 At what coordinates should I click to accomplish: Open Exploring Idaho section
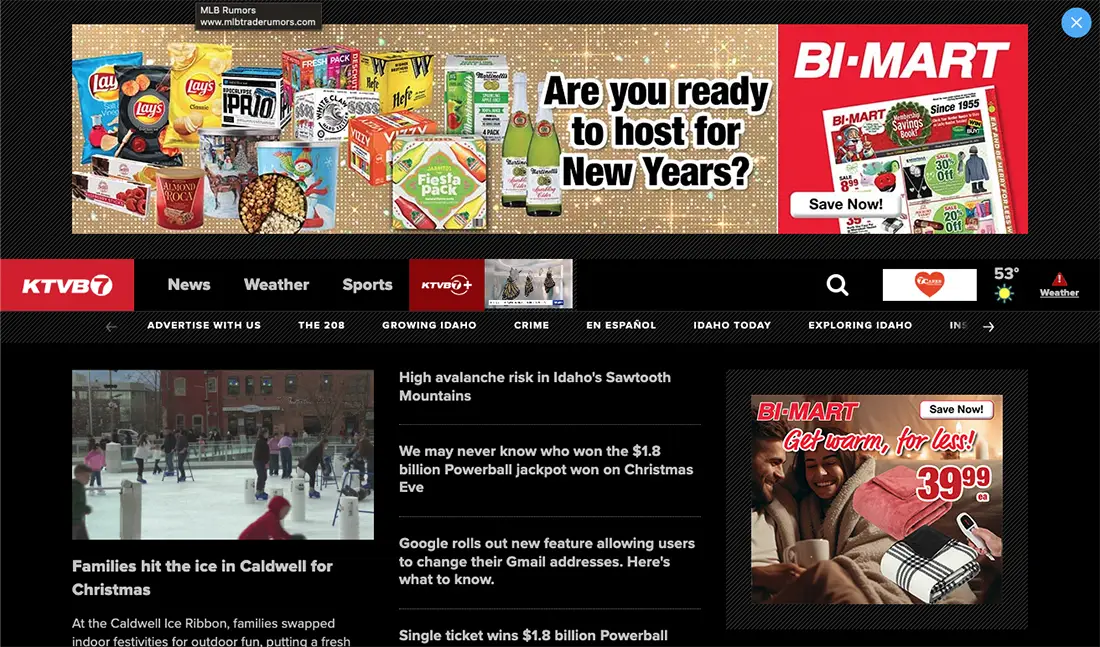coord(860,326)
